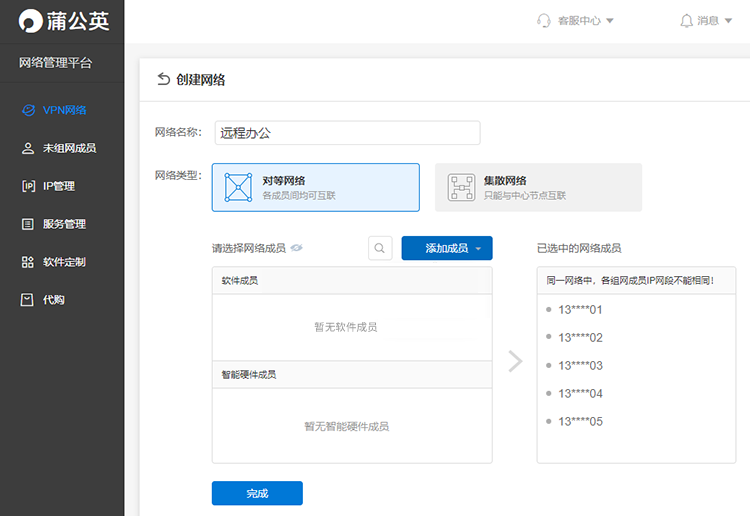750x516 pixels.
Task: Click the 创建网络 page title
Action: pyautogui.click(x=200, y=79)
